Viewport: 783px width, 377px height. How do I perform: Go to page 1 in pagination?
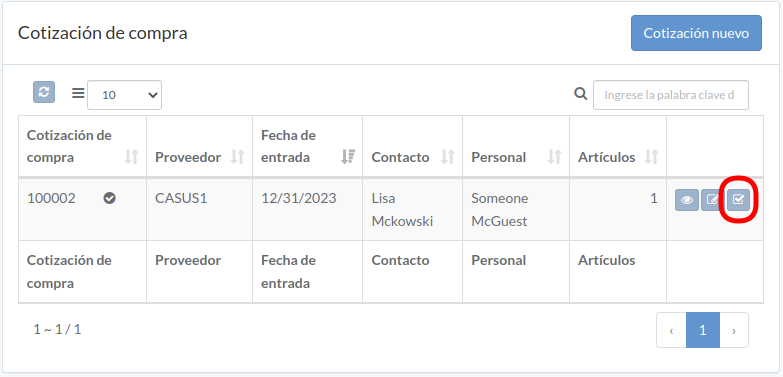(703, 330)
